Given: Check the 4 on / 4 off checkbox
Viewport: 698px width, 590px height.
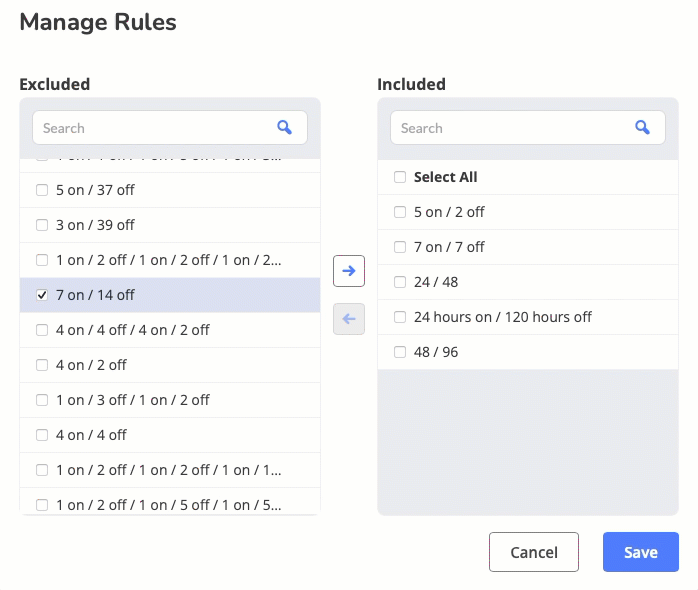Looking at the screenshot, I should click(x=42, y=435).
